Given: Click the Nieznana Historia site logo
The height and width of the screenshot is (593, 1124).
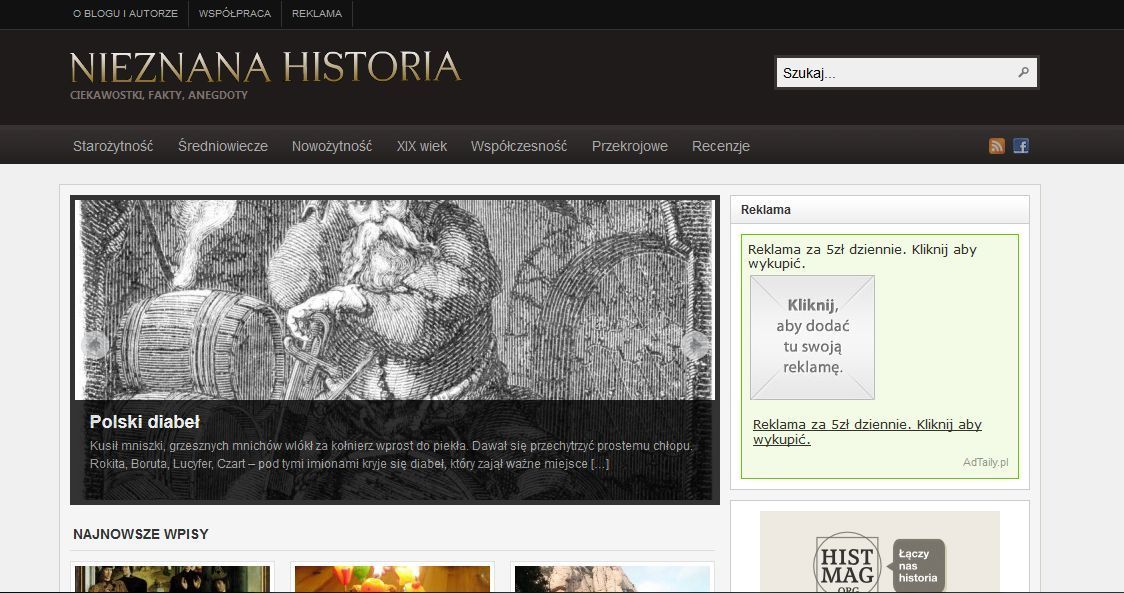Looking at the screenshot, I should [x=265, y=67].
